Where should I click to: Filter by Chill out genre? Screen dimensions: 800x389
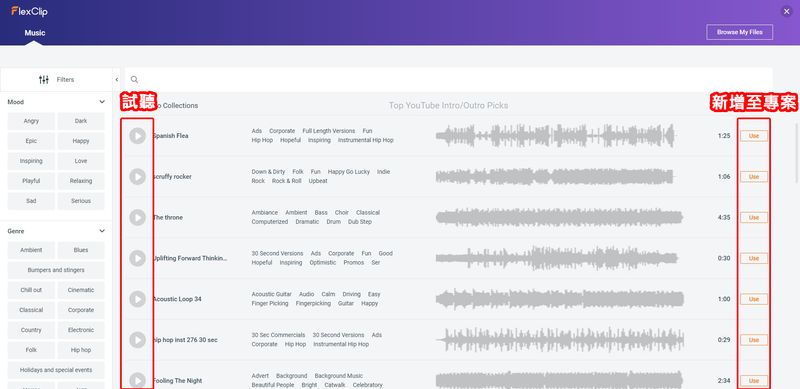click(x=31, y=290)
